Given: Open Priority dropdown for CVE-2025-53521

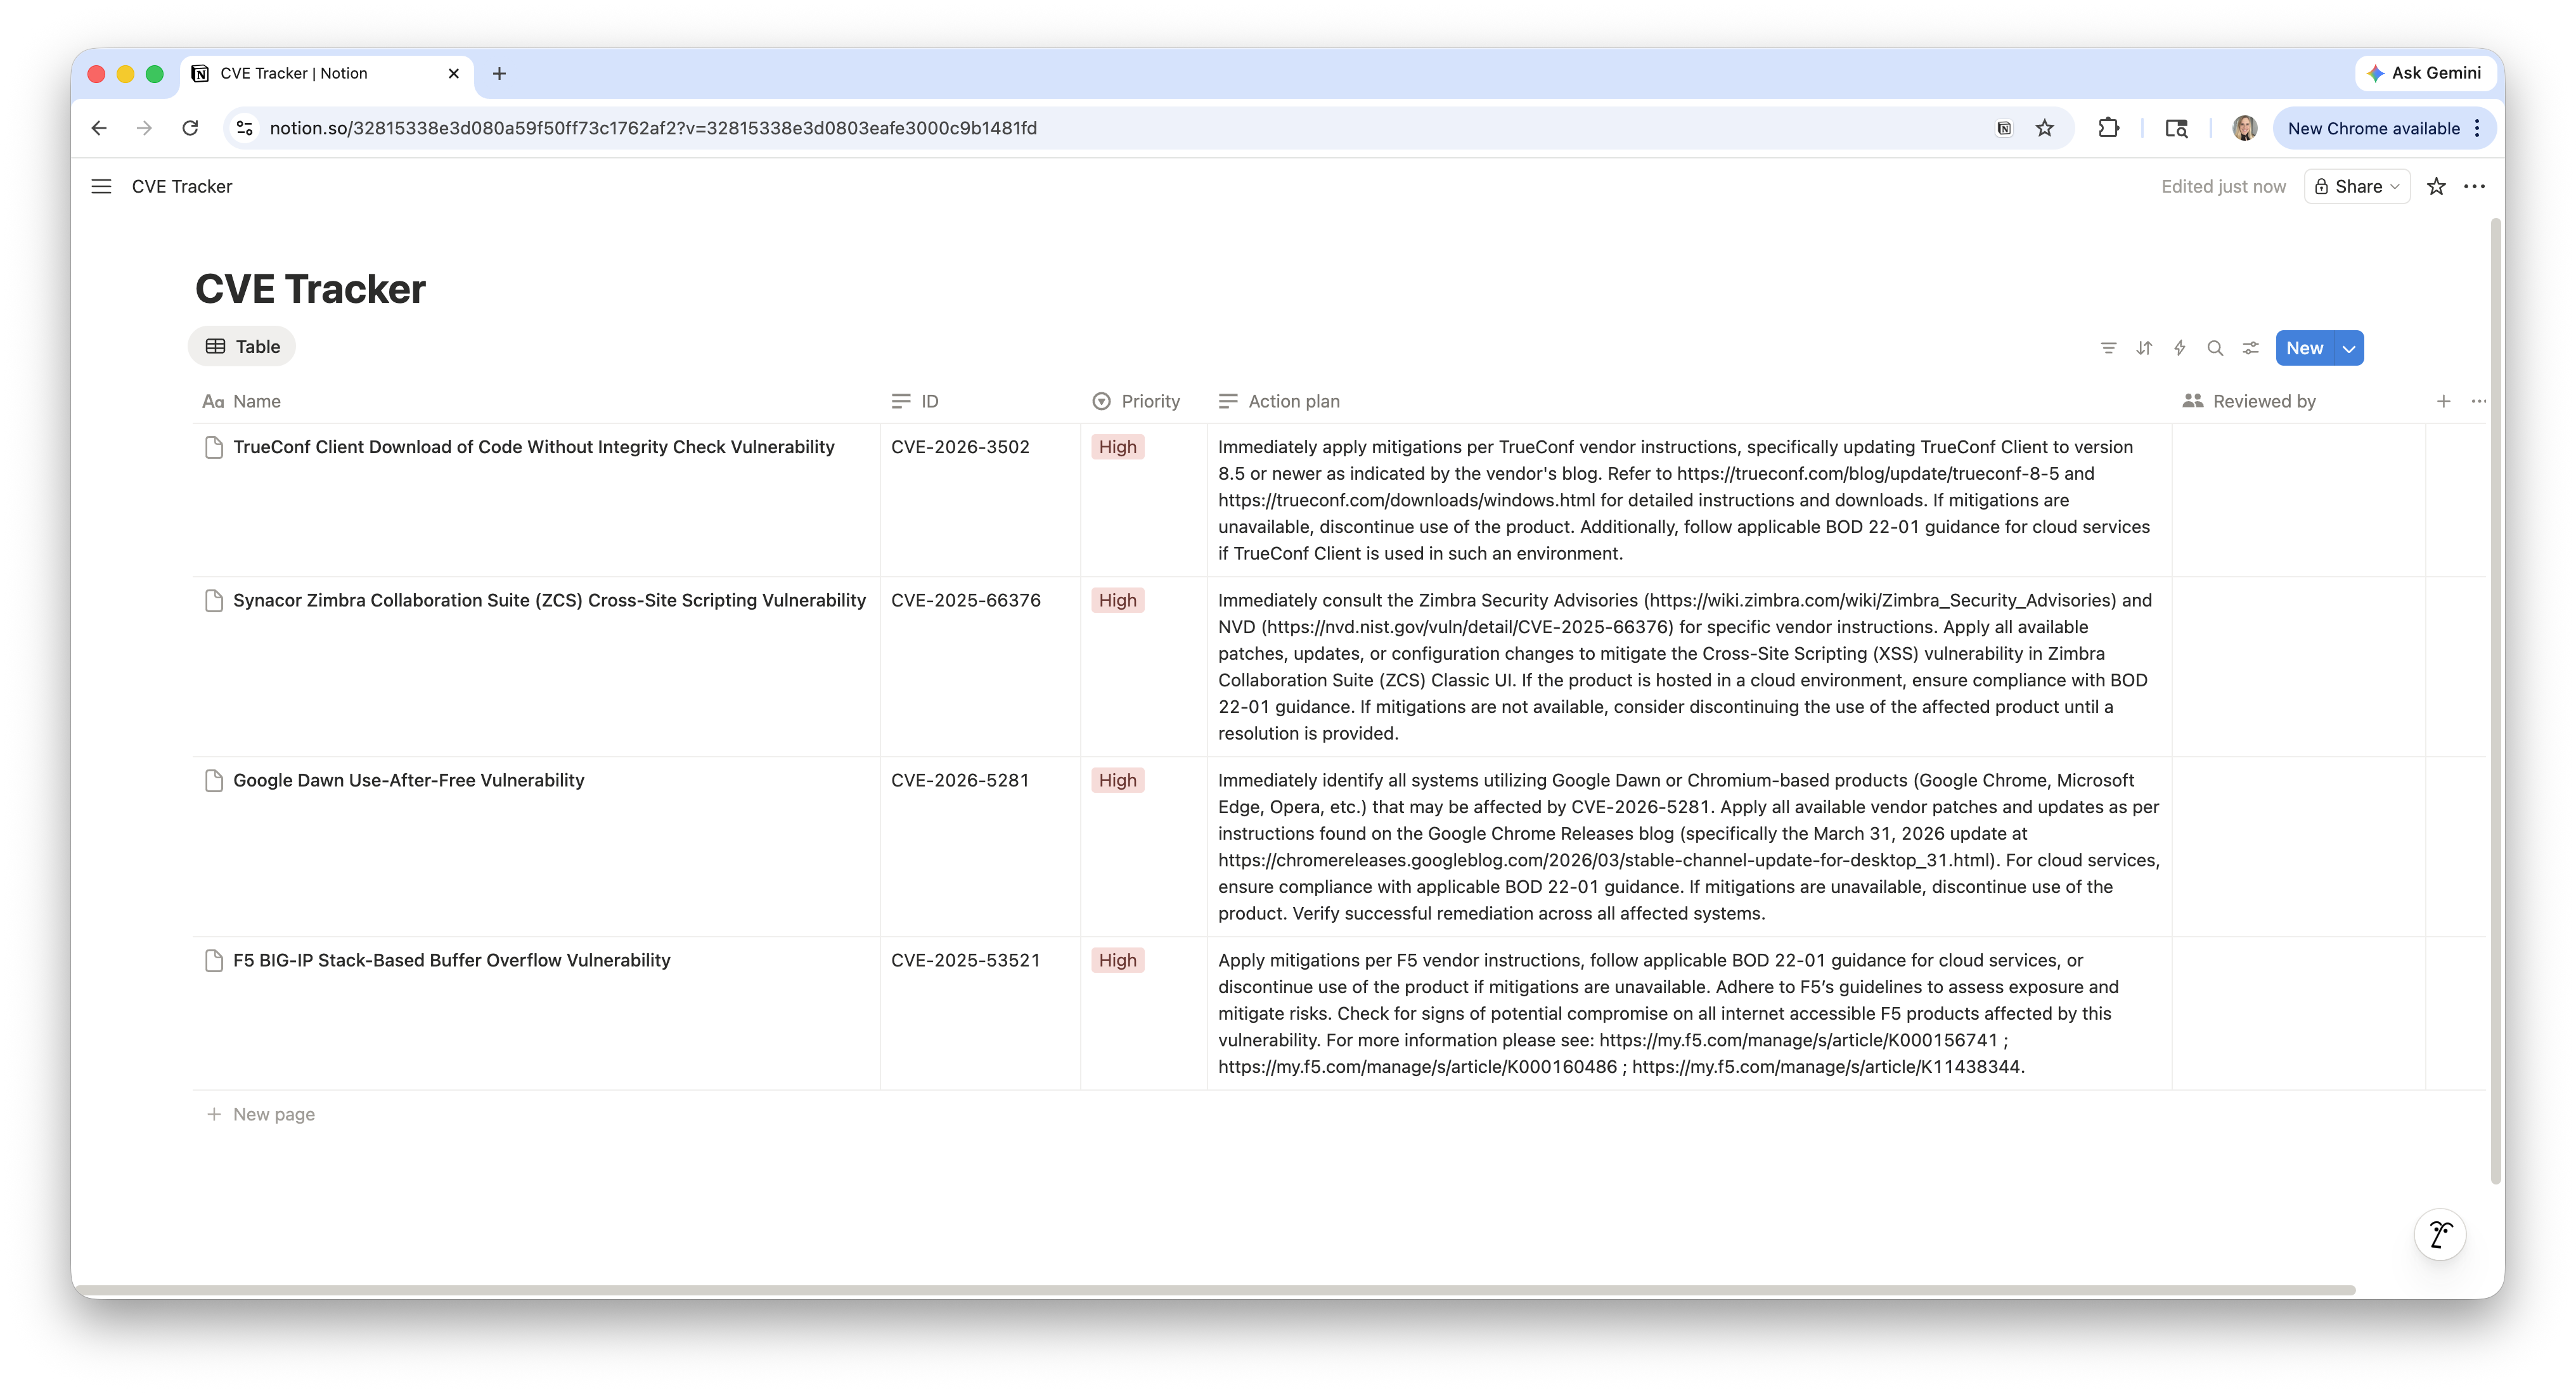Looking at the screenshot, I should click(1117, 960).
